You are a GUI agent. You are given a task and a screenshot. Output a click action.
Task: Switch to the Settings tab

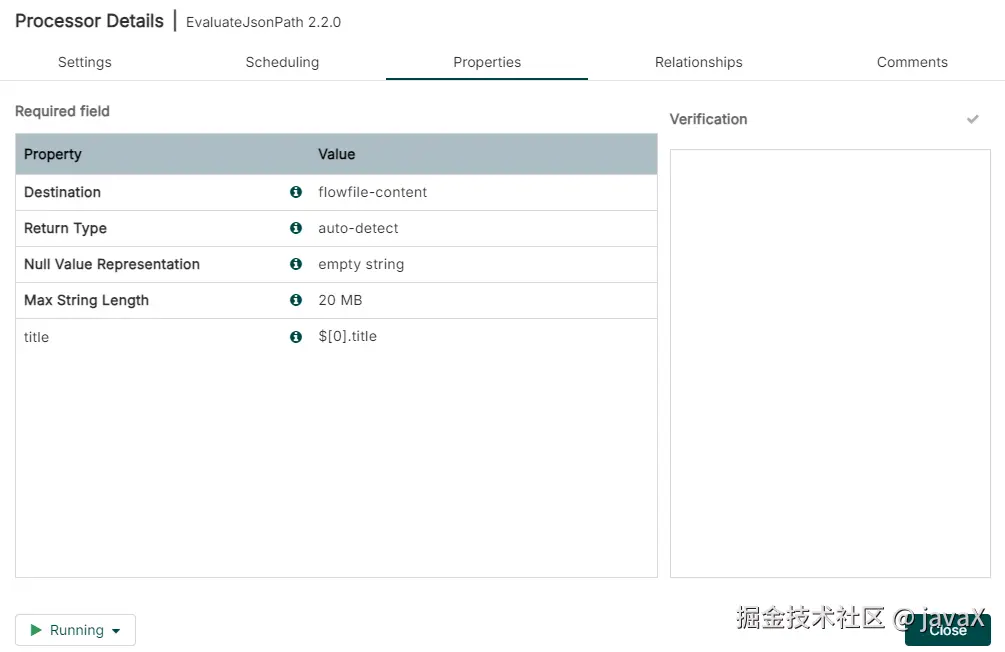85,62
